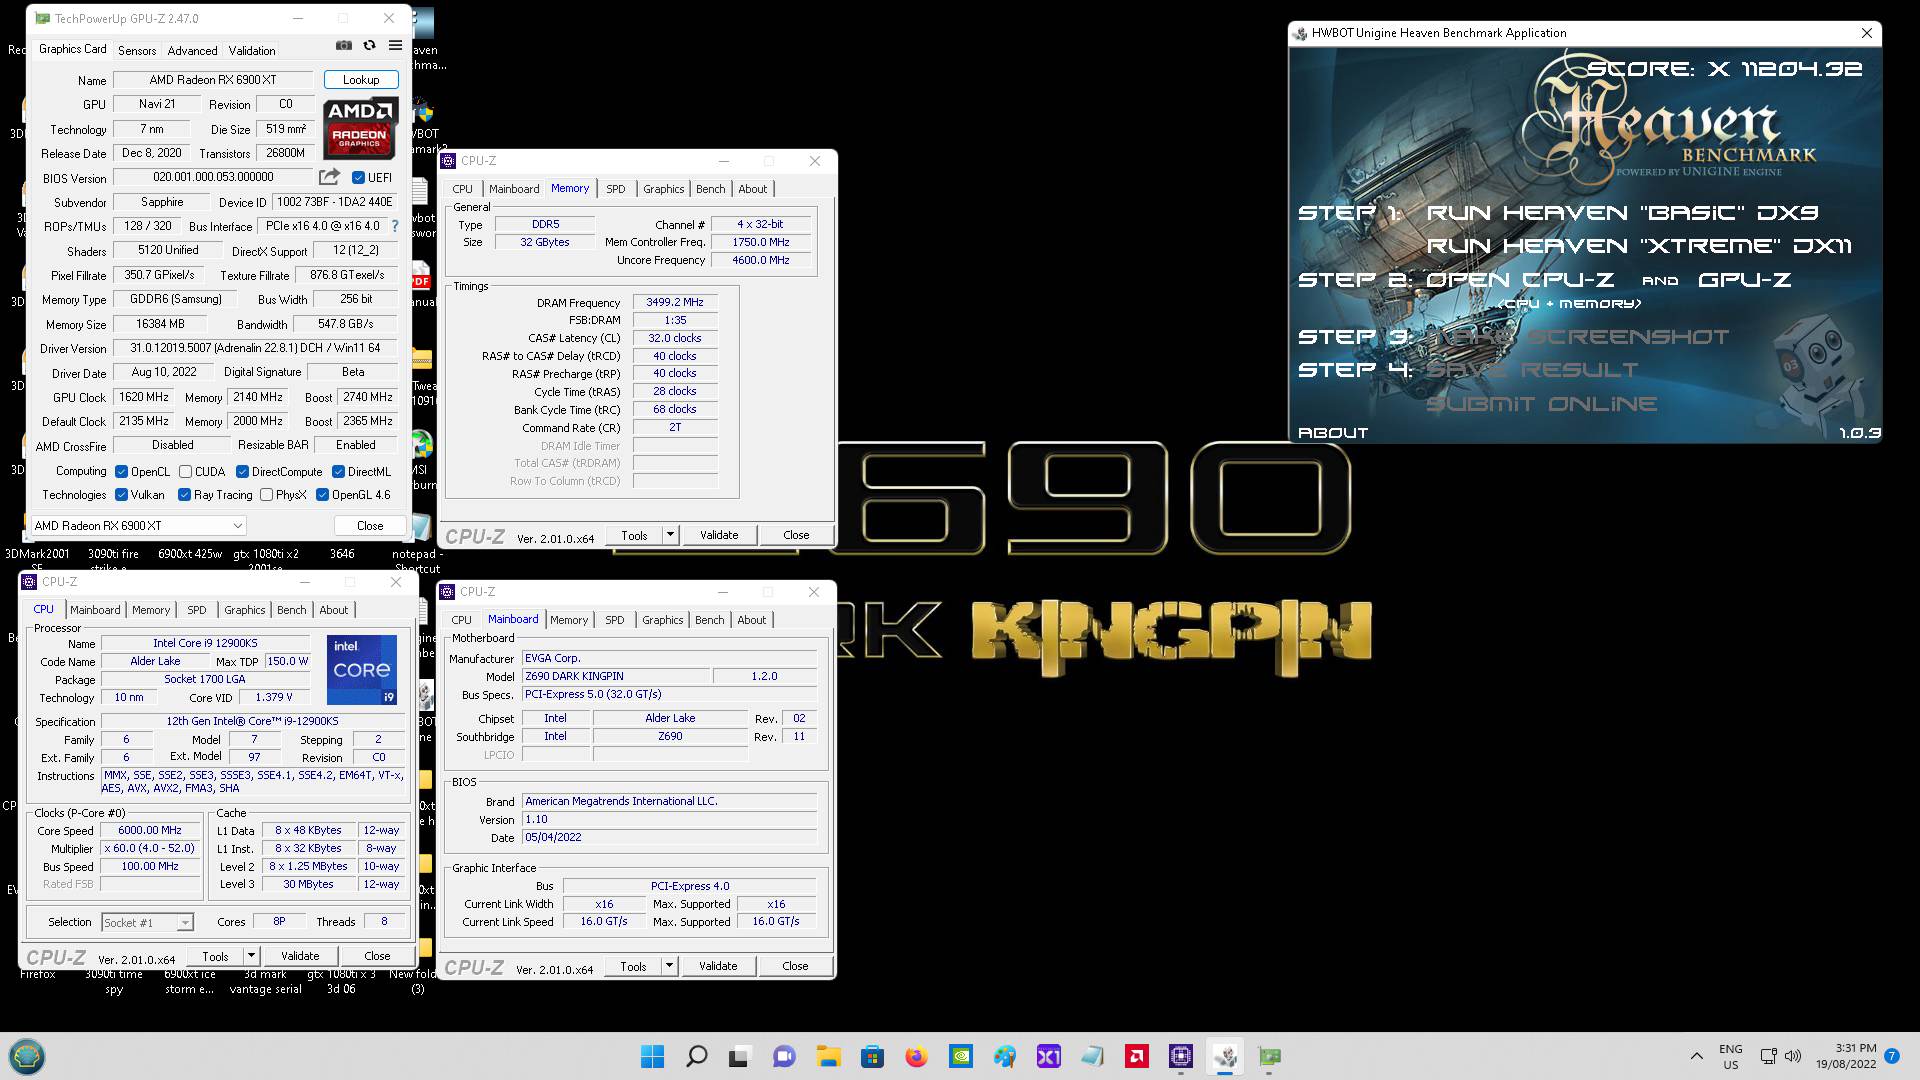Click the Core Speed 6000.00 MHz field
1920x1080 pixels.
[x=150, y=831]
